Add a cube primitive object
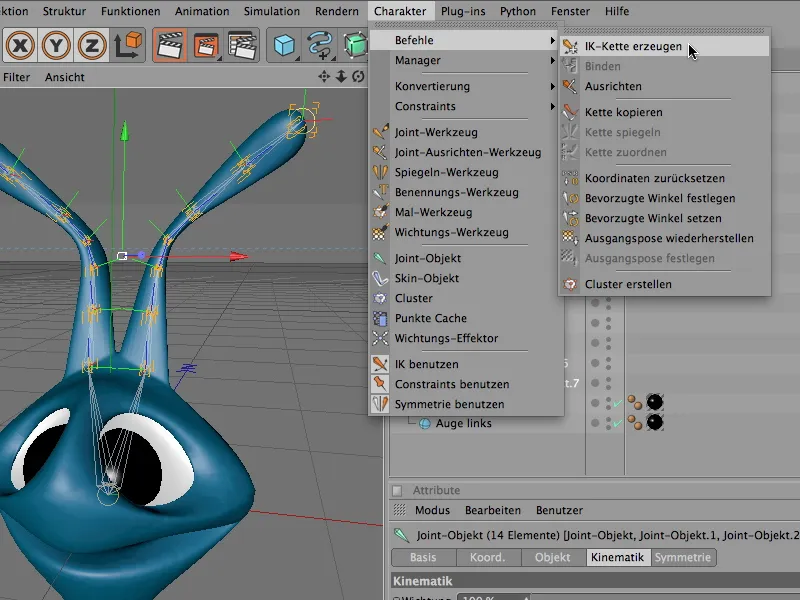 (284, 45)
